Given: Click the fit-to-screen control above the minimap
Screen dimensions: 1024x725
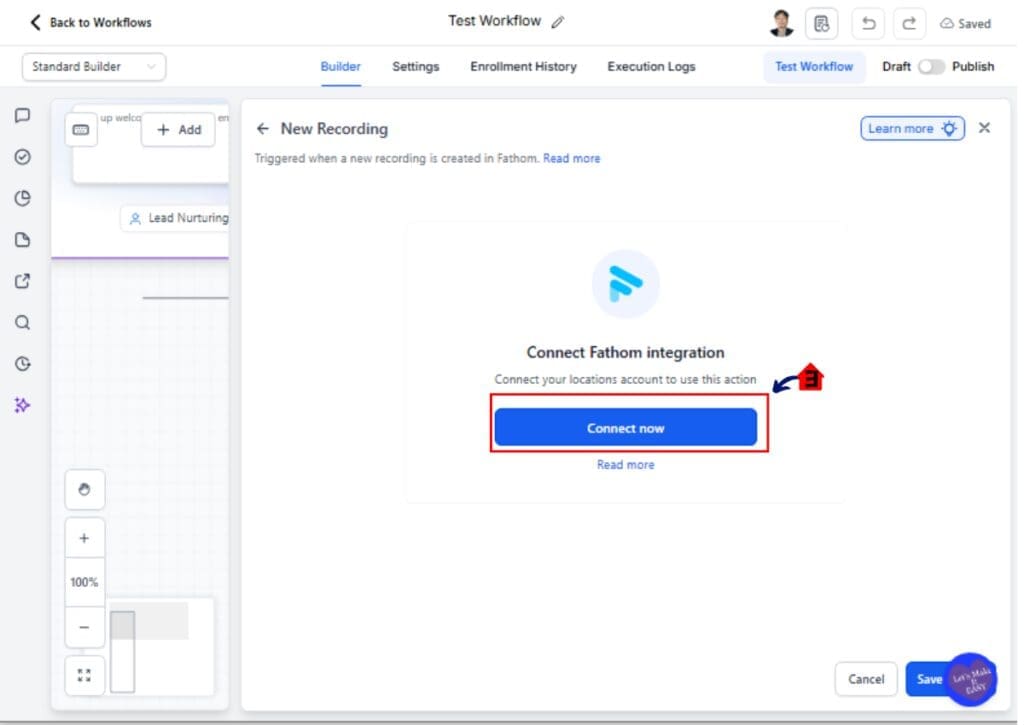Looking at the screenshot, I should coord(85,674).
